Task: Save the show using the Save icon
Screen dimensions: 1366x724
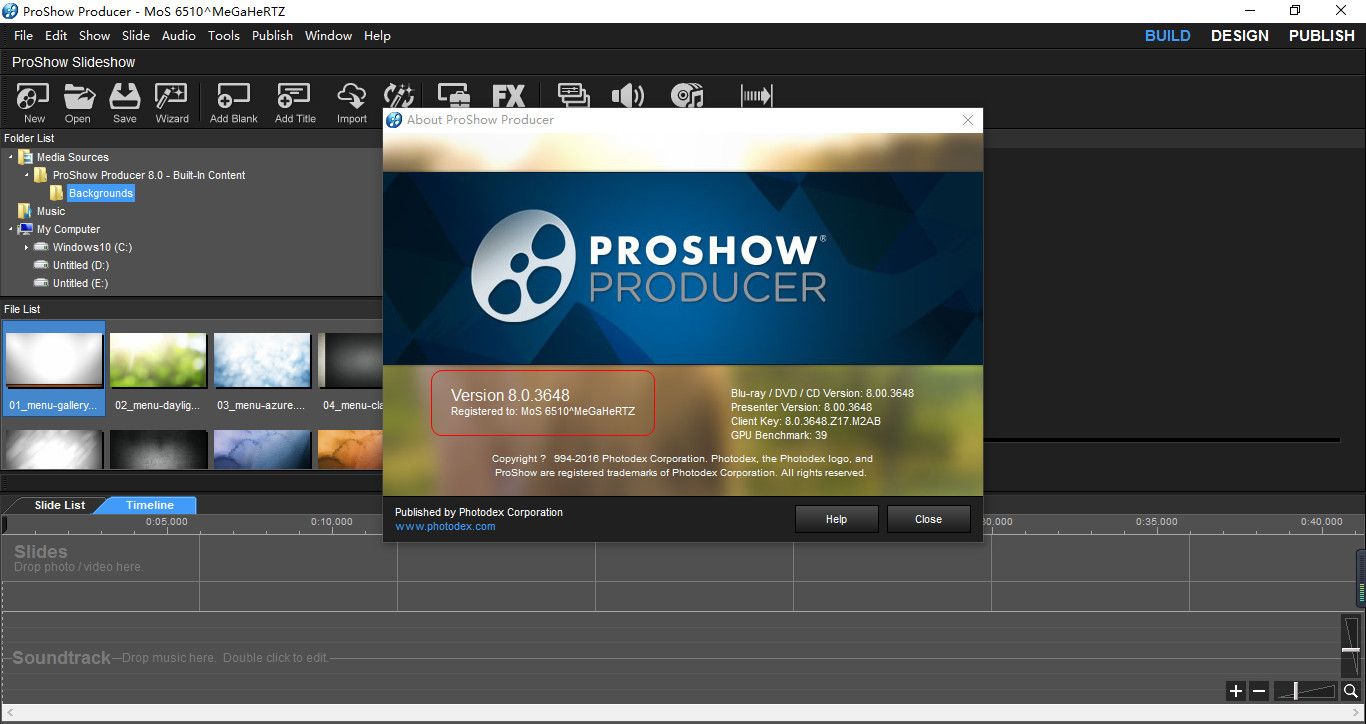Action: coord(125,103)
